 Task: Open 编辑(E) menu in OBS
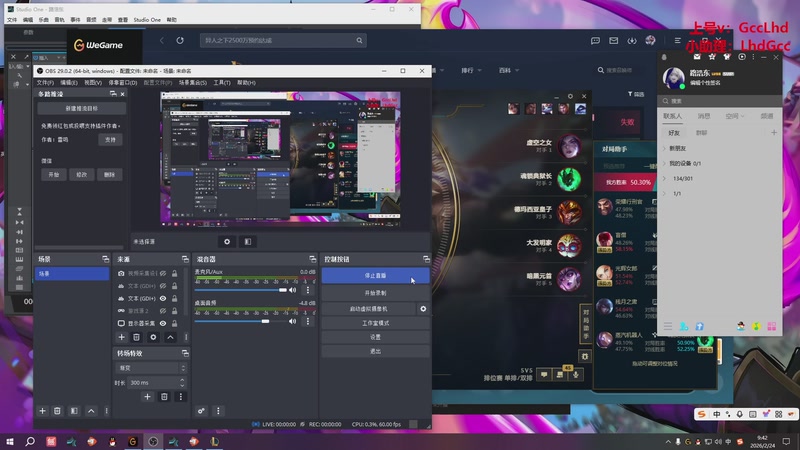coord(69,83)
